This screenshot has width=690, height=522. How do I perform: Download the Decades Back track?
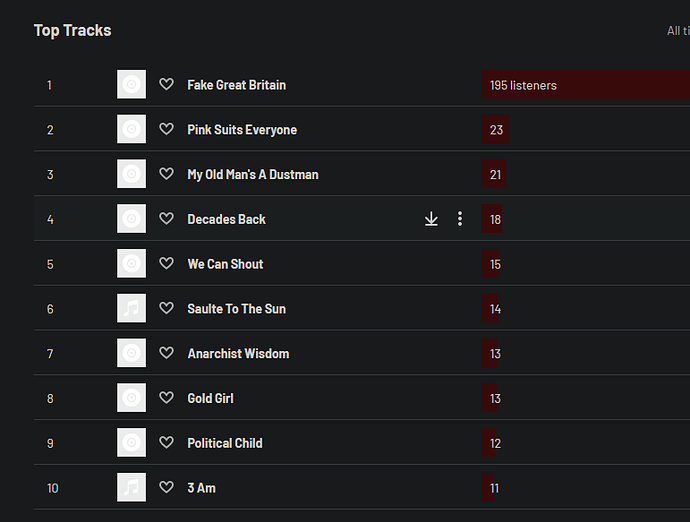coord(431,219)
